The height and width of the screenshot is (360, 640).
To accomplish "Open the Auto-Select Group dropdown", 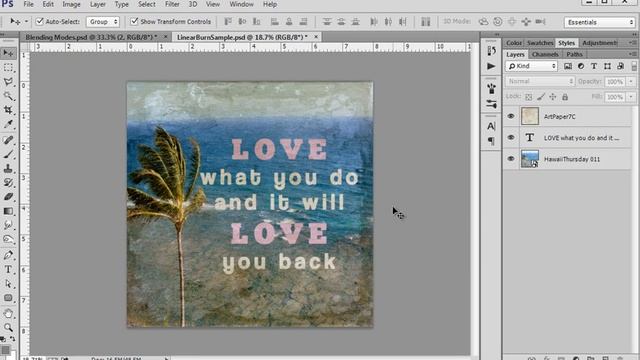I will [103, 22].
